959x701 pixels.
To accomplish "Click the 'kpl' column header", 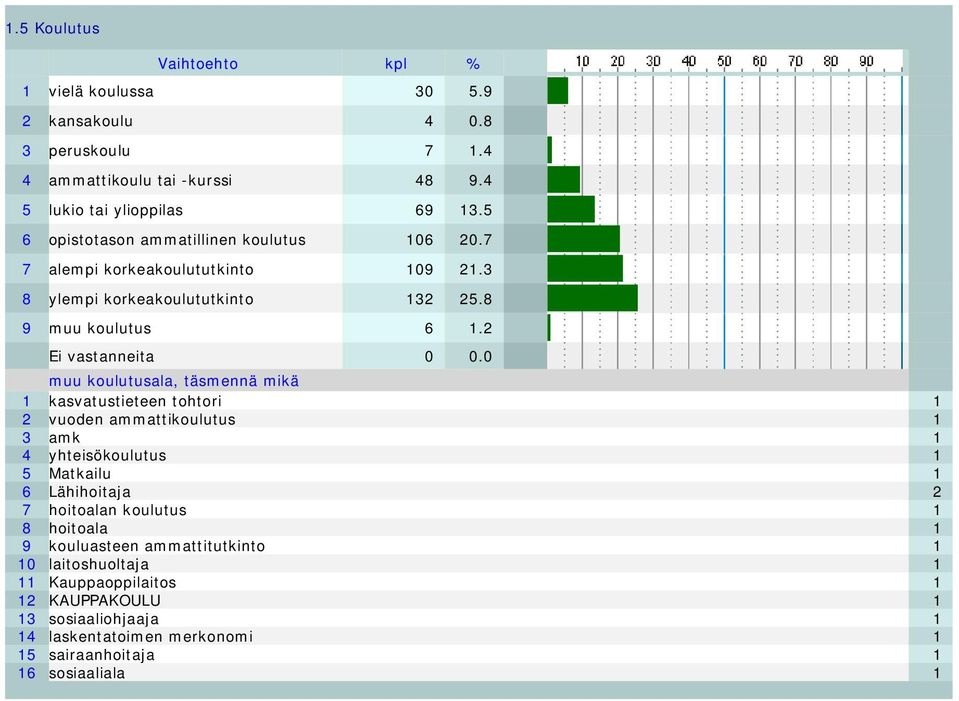I will [396, 64].
